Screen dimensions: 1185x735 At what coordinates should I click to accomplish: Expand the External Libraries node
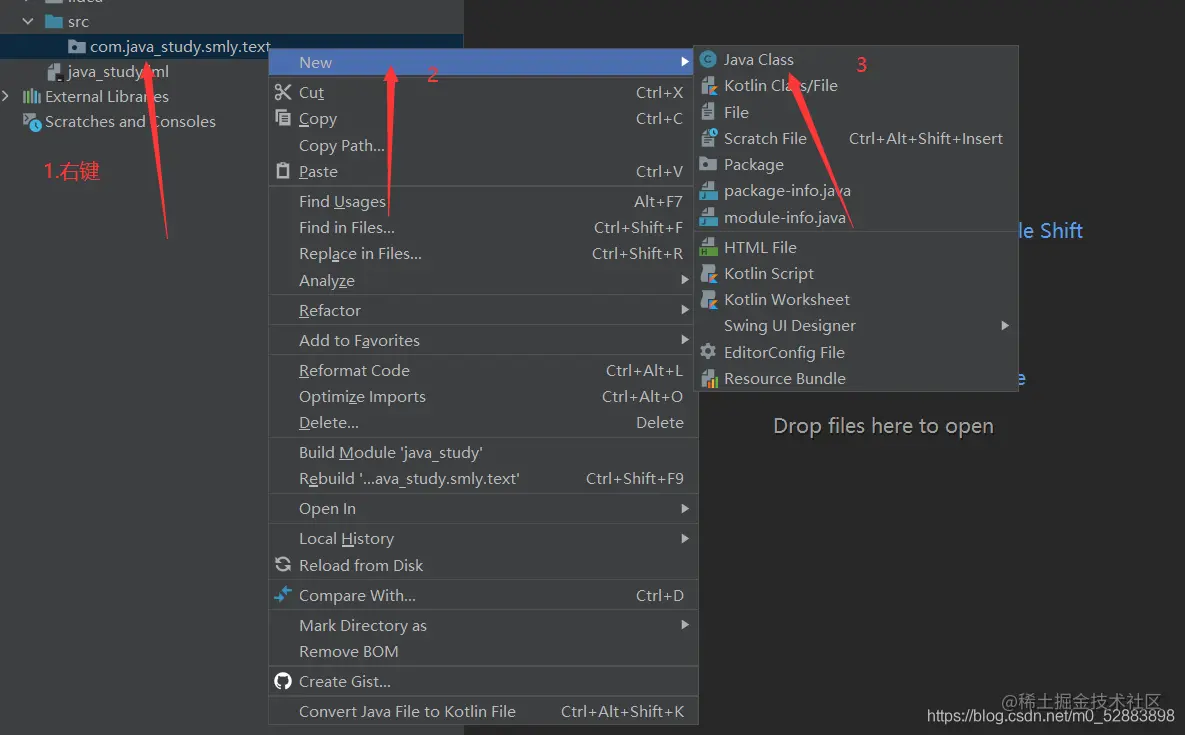pyautogui.click(x=6, y=96)
